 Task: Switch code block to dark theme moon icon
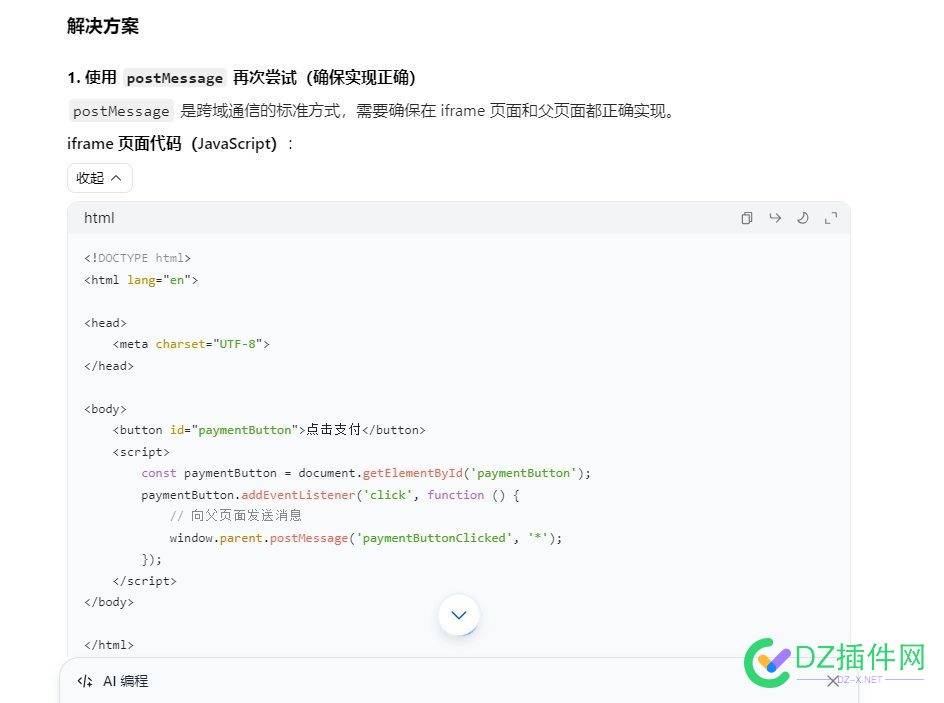[x=803, y=218]
